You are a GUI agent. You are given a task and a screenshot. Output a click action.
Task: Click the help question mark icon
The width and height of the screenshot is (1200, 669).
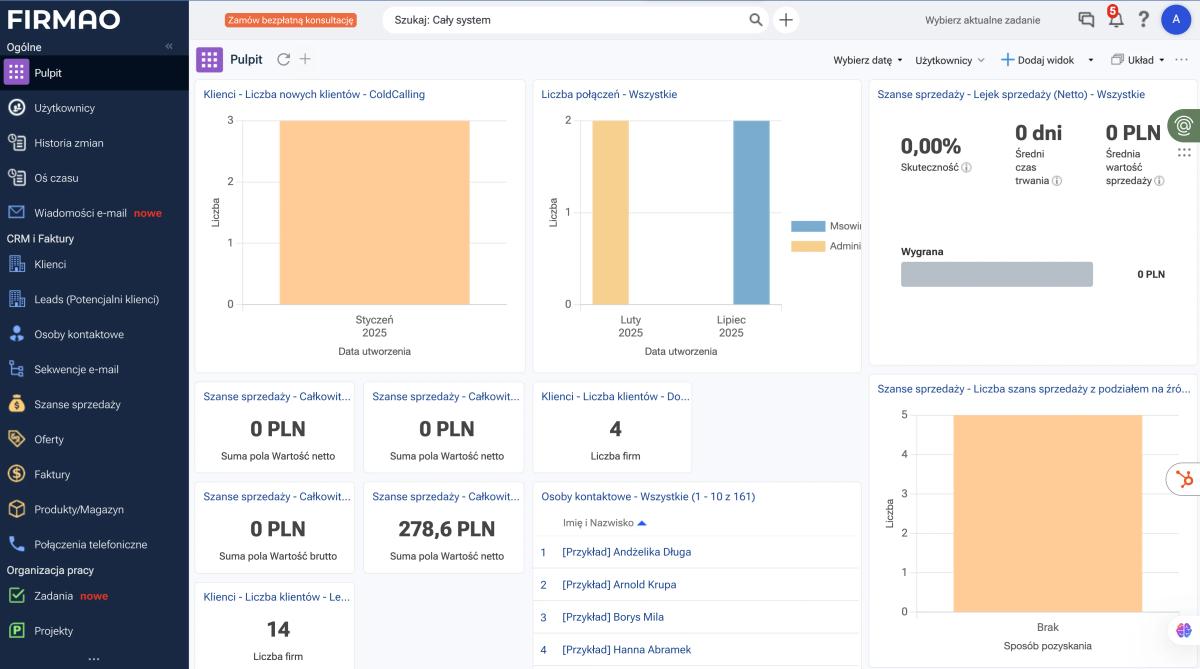[1144, 20]
